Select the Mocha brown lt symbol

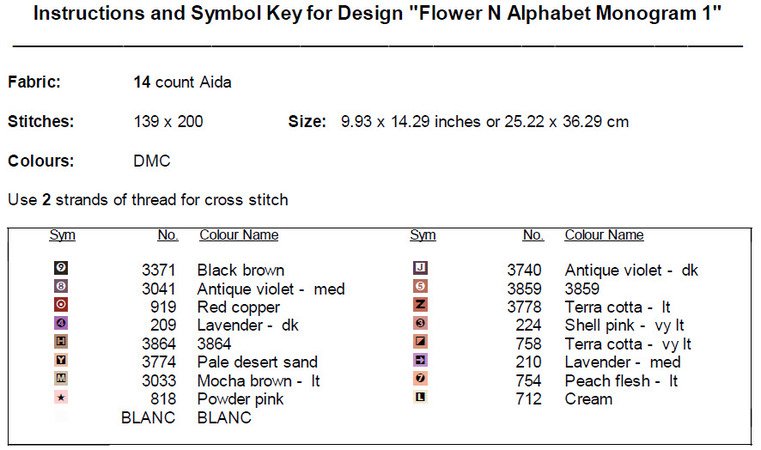tap(61, 380)
